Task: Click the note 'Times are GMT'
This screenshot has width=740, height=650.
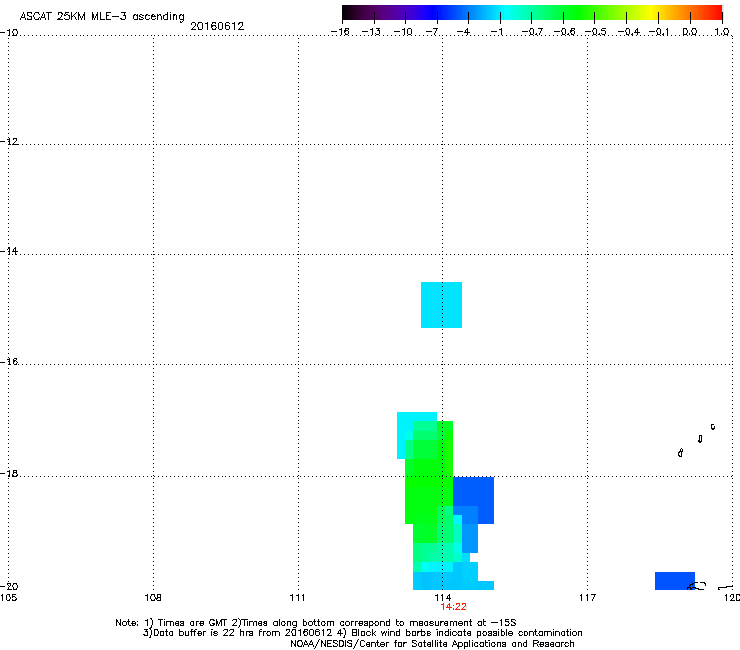Action: pyautogui.click(x=192, y=623)
